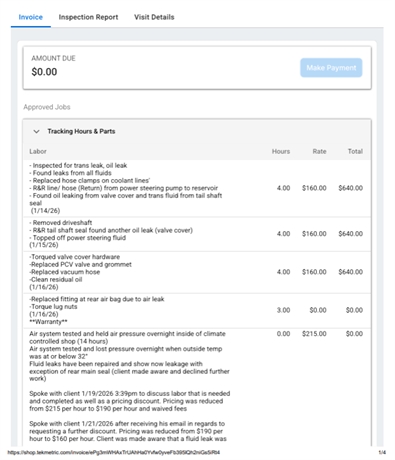Viewport: 395px width, 460px height.
Task: Click the 'Topped off power steering fluid' line
Action: pos(78,238)
